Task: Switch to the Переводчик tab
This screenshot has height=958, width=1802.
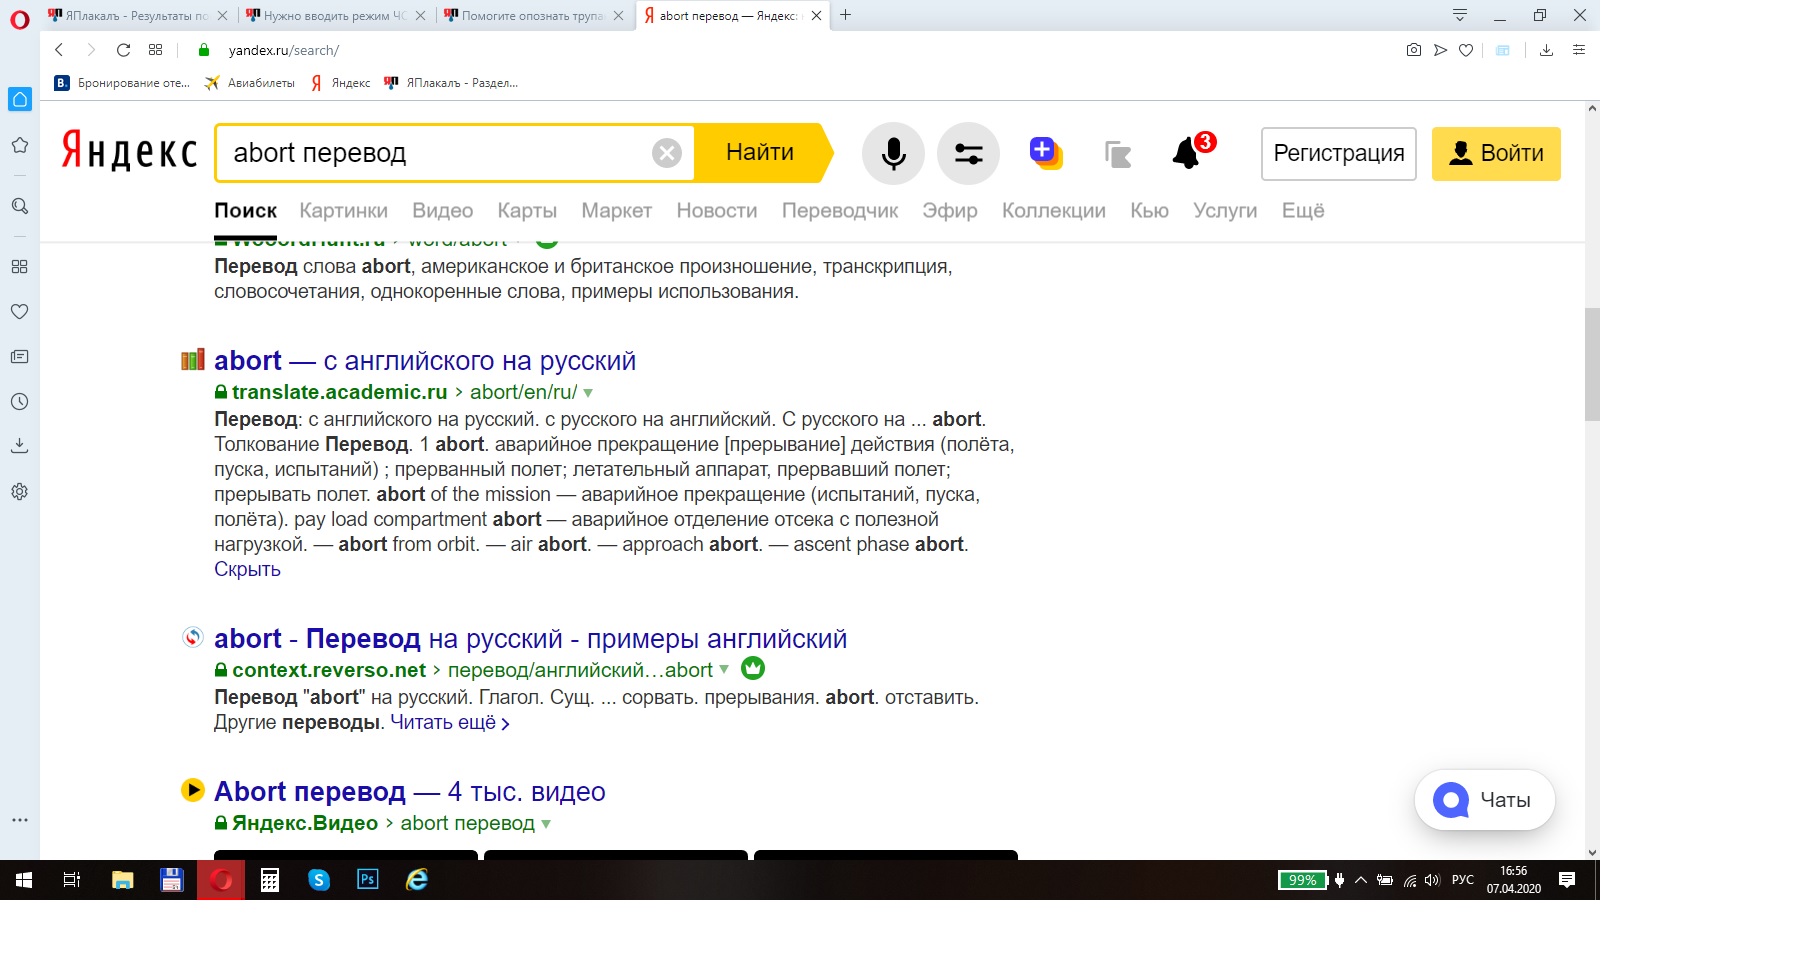Action: pos(840,211)
